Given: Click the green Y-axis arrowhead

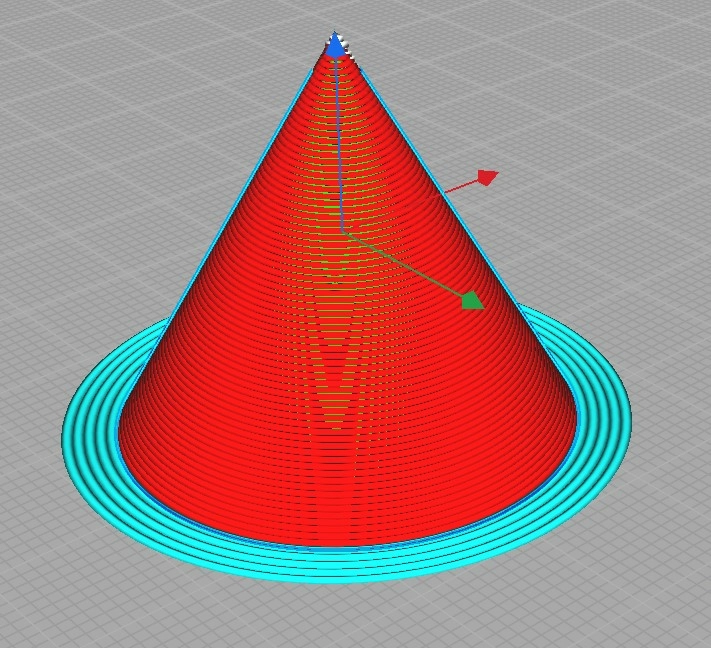Looking at the screenshot, I should pyautogui.click(x=473, y=300).
